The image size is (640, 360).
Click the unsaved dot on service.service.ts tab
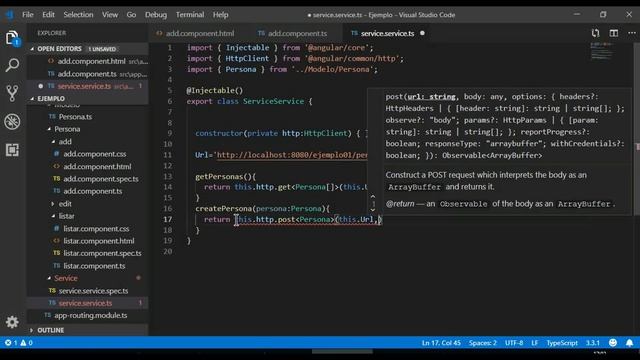click(x=422, y=33)
